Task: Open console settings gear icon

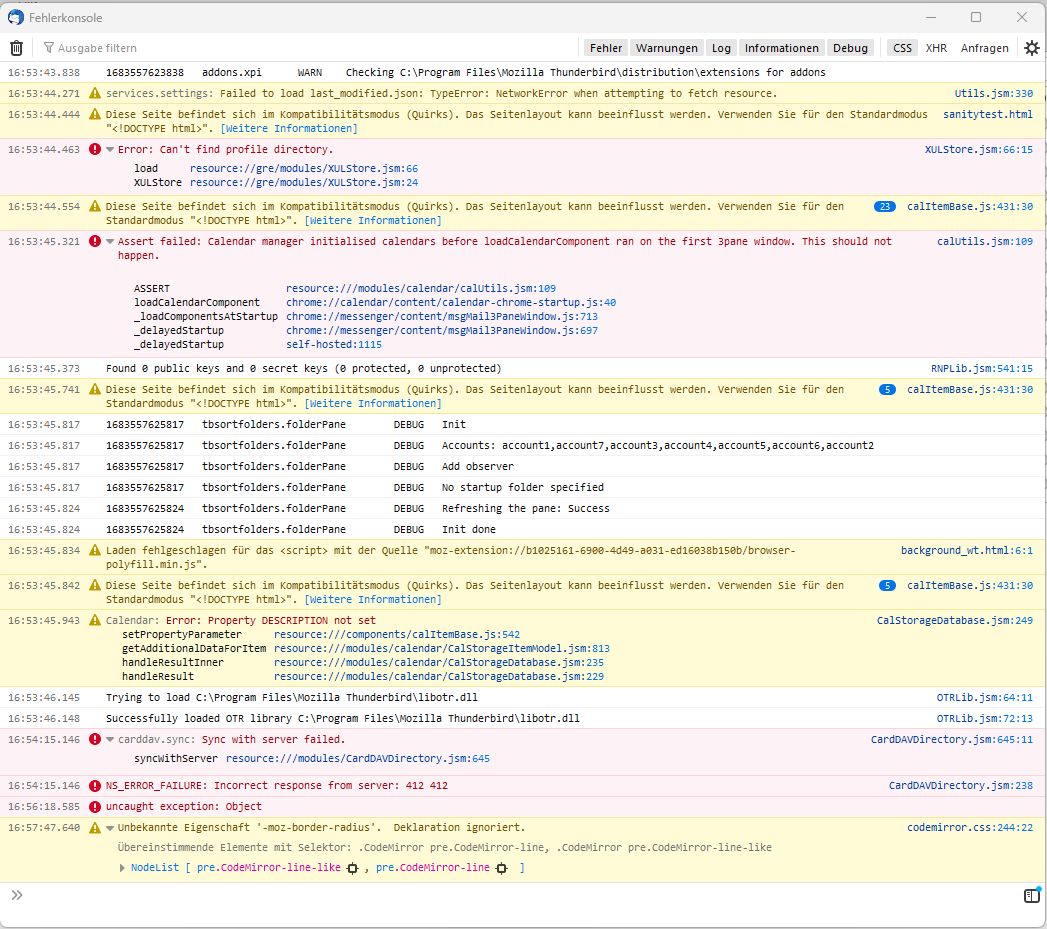Action: pyautogui.click(x=1031, y=48)
